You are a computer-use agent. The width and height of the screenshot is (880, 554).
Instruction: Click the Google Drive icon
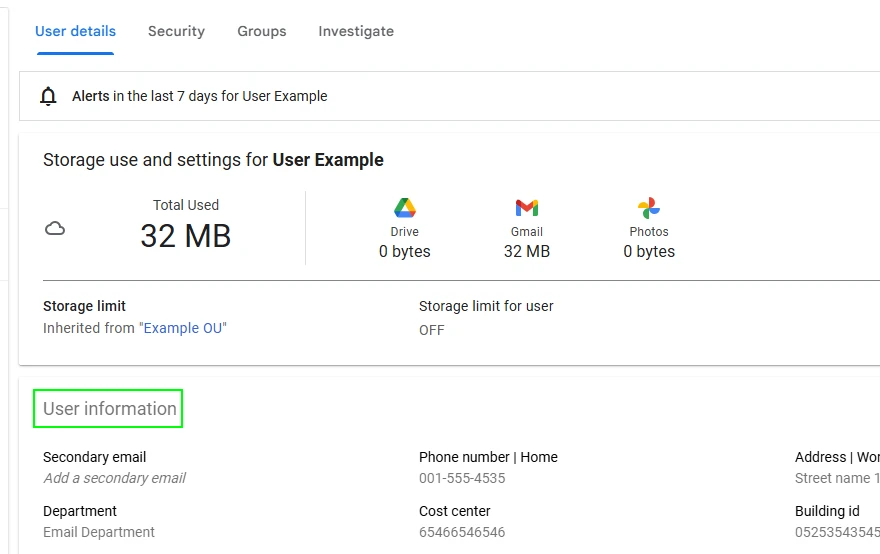(x=404, y=208)
